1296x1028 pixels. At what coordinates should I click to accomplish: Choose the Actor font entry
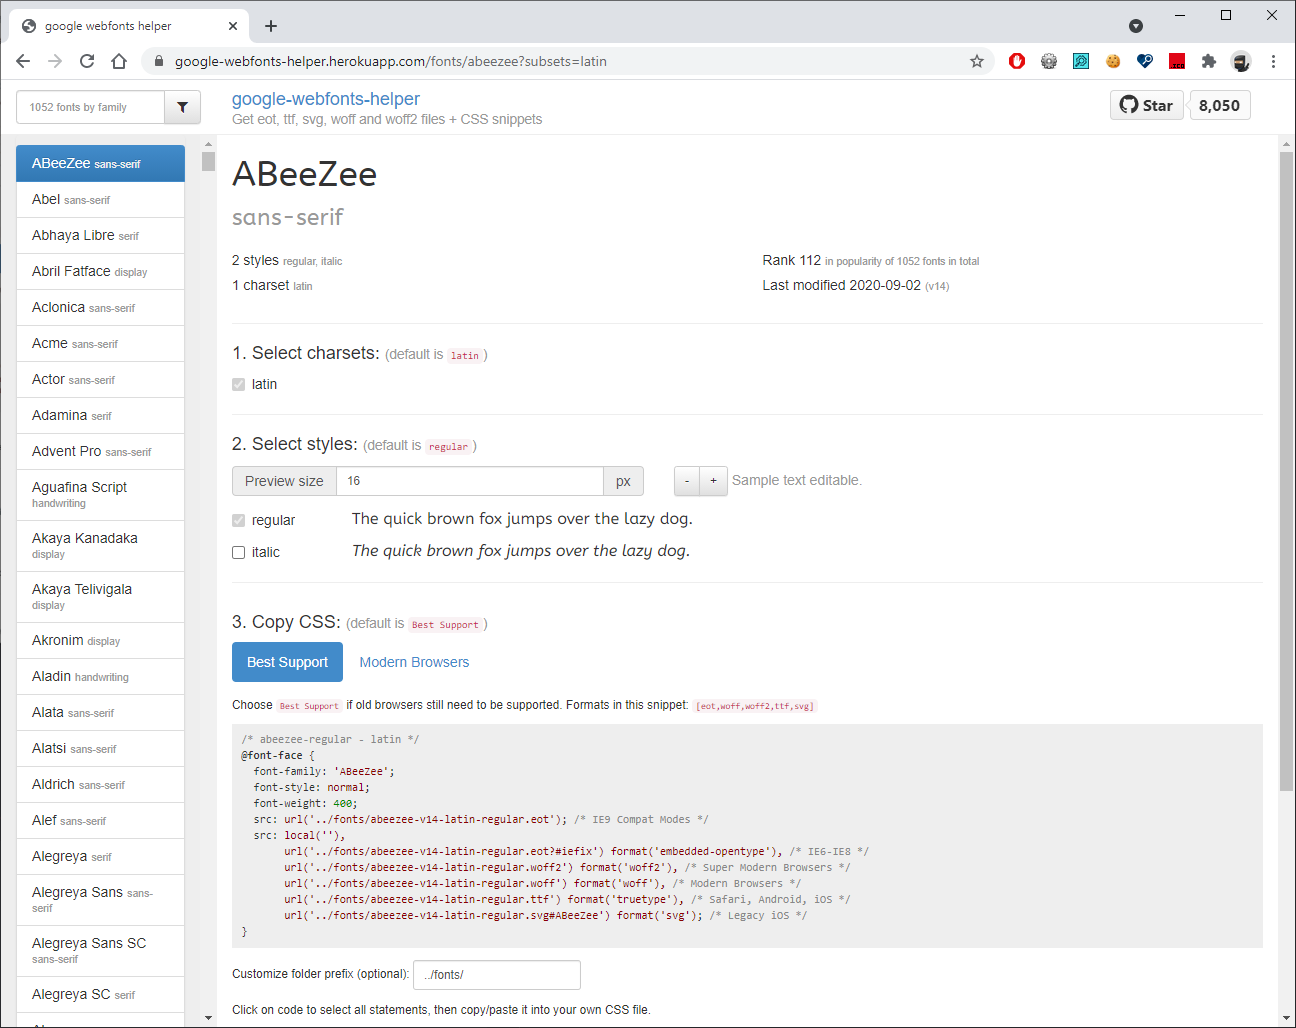tap(100, 379)
